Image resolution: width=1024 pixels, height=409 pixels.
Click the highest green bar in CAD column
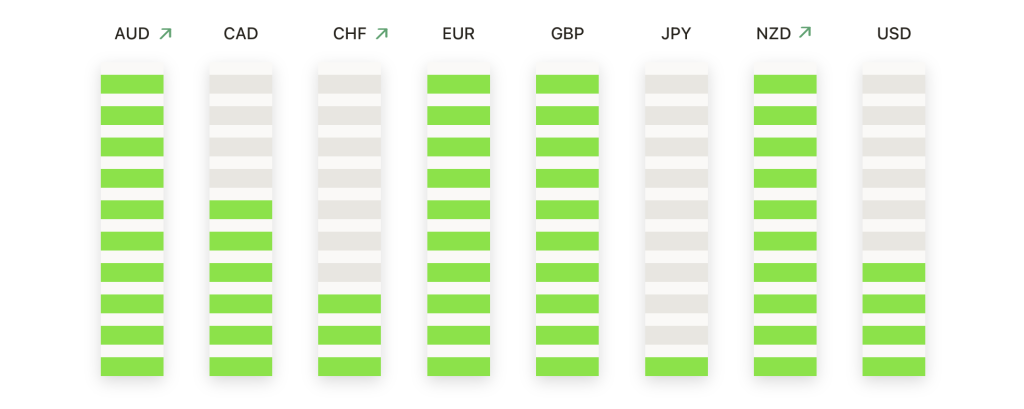point(241,210)
